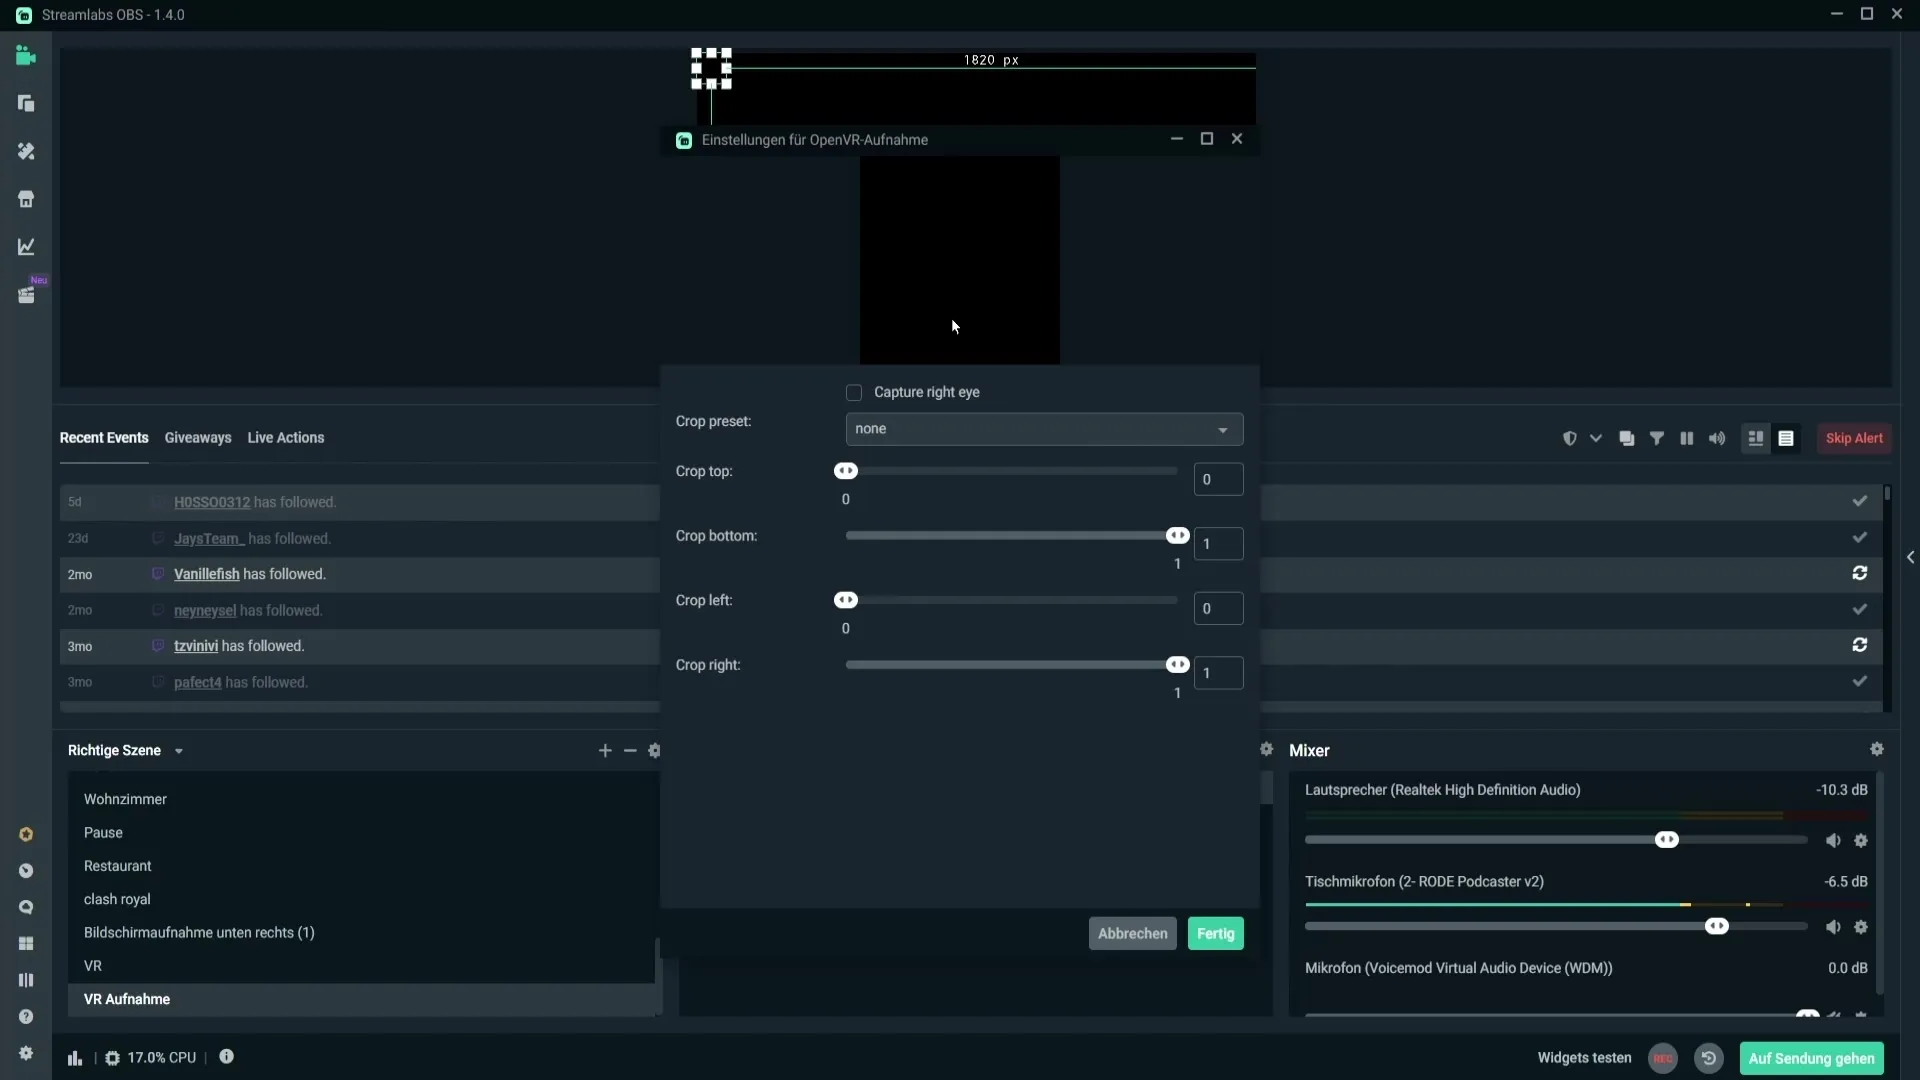Open the Vanillefish user link
1920x1080 pixels.
207,574
